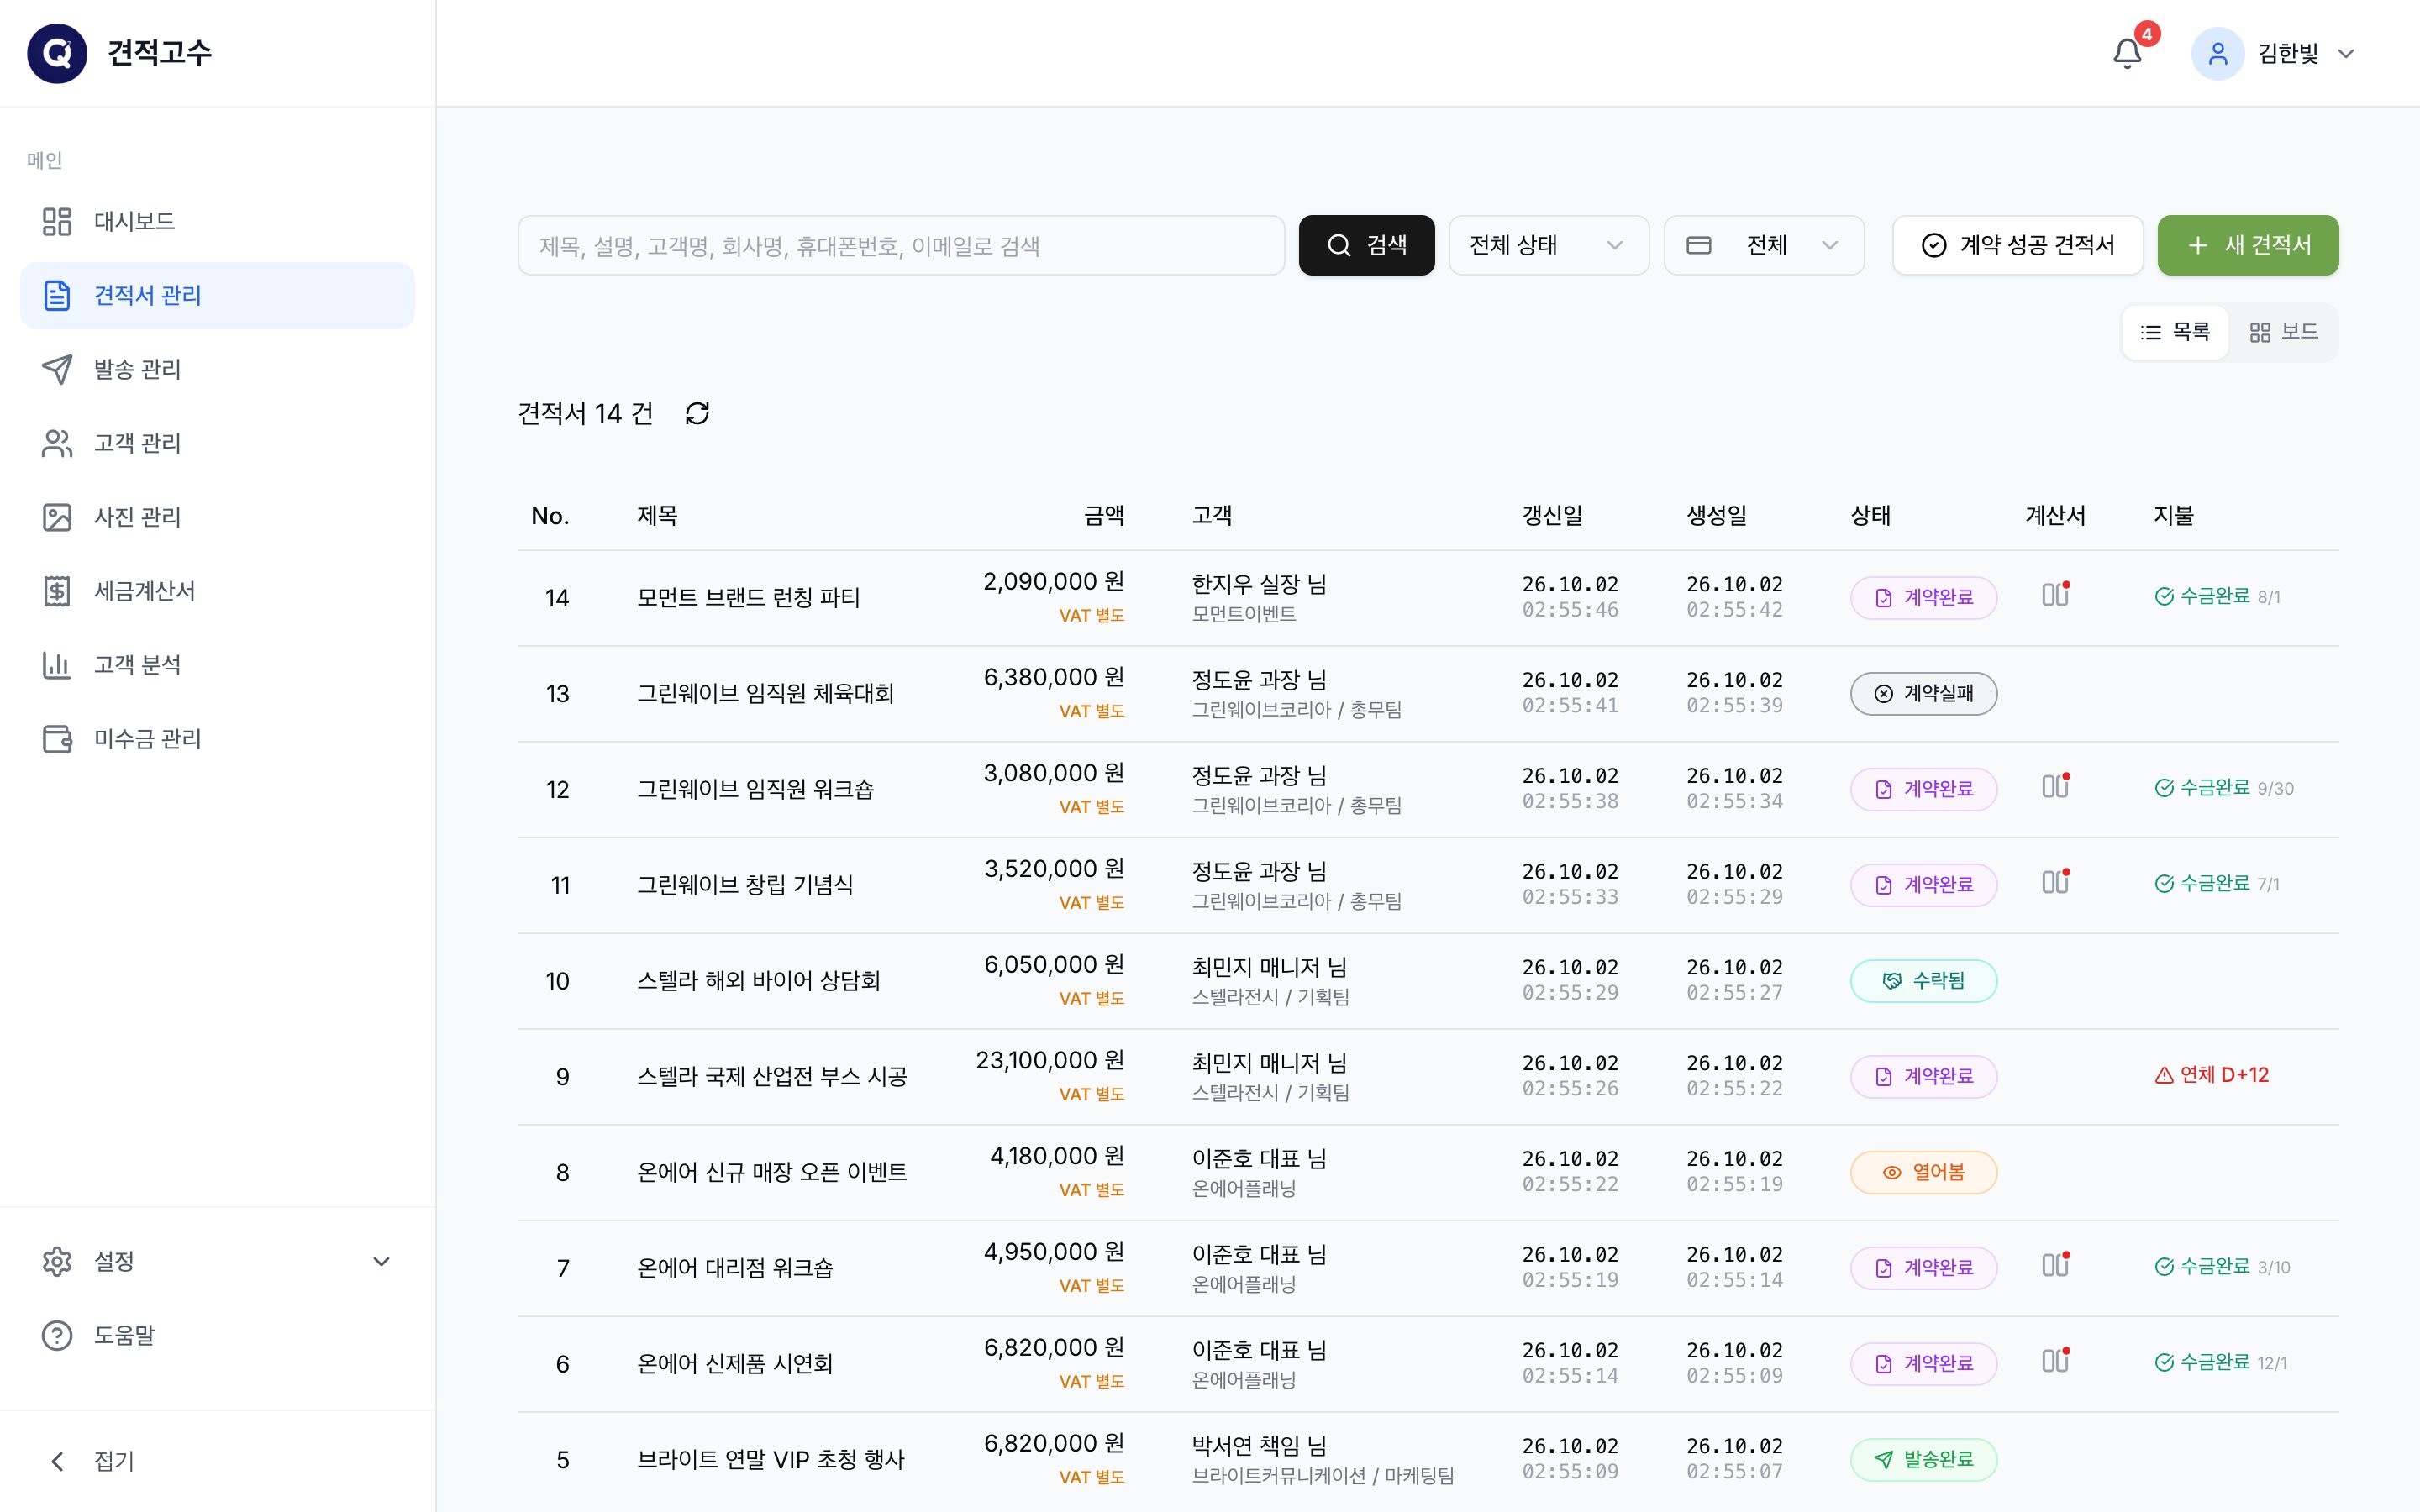Image resolution: width=2420 pixels, height=1512 pixels.
Task: Click the 견적고수 logo icon
Action: (x=57, y=53)
